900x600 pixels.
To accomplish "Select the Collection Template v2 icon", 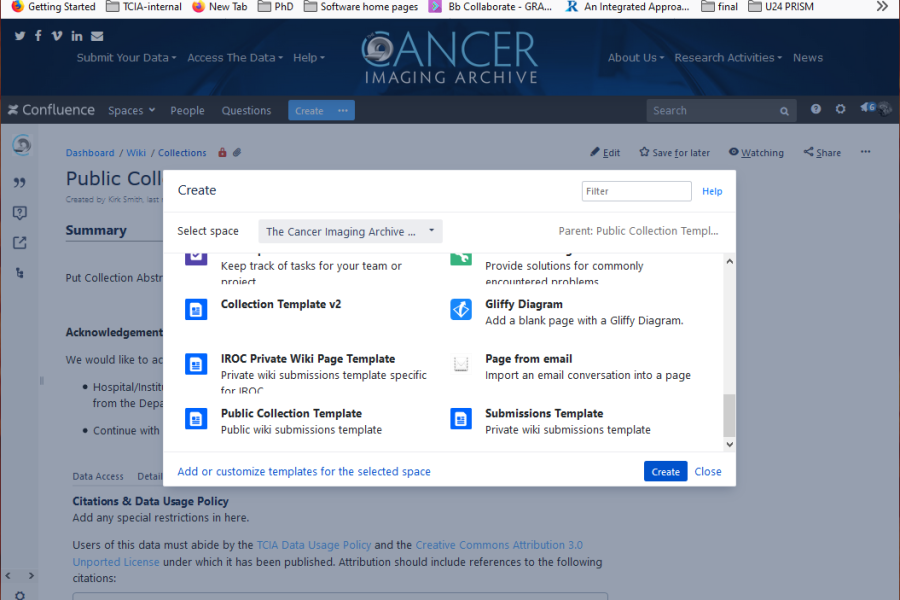I will point(196,309).
